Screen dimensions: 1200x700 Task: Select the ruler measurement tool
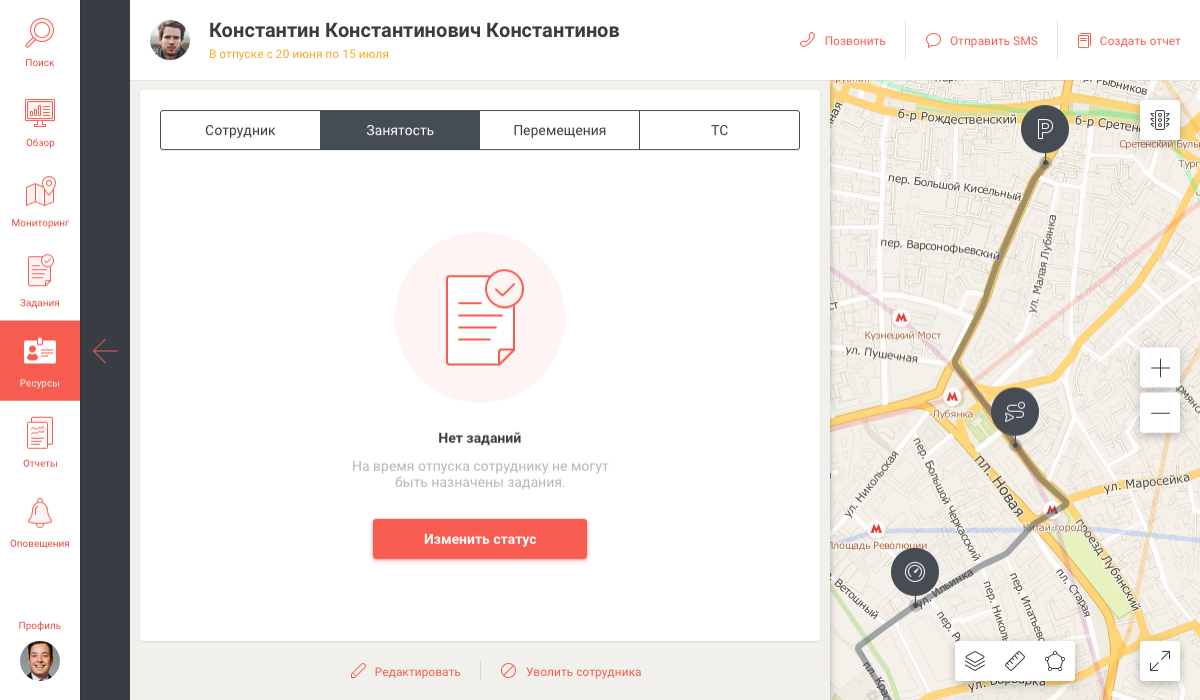coord(1015,660)
